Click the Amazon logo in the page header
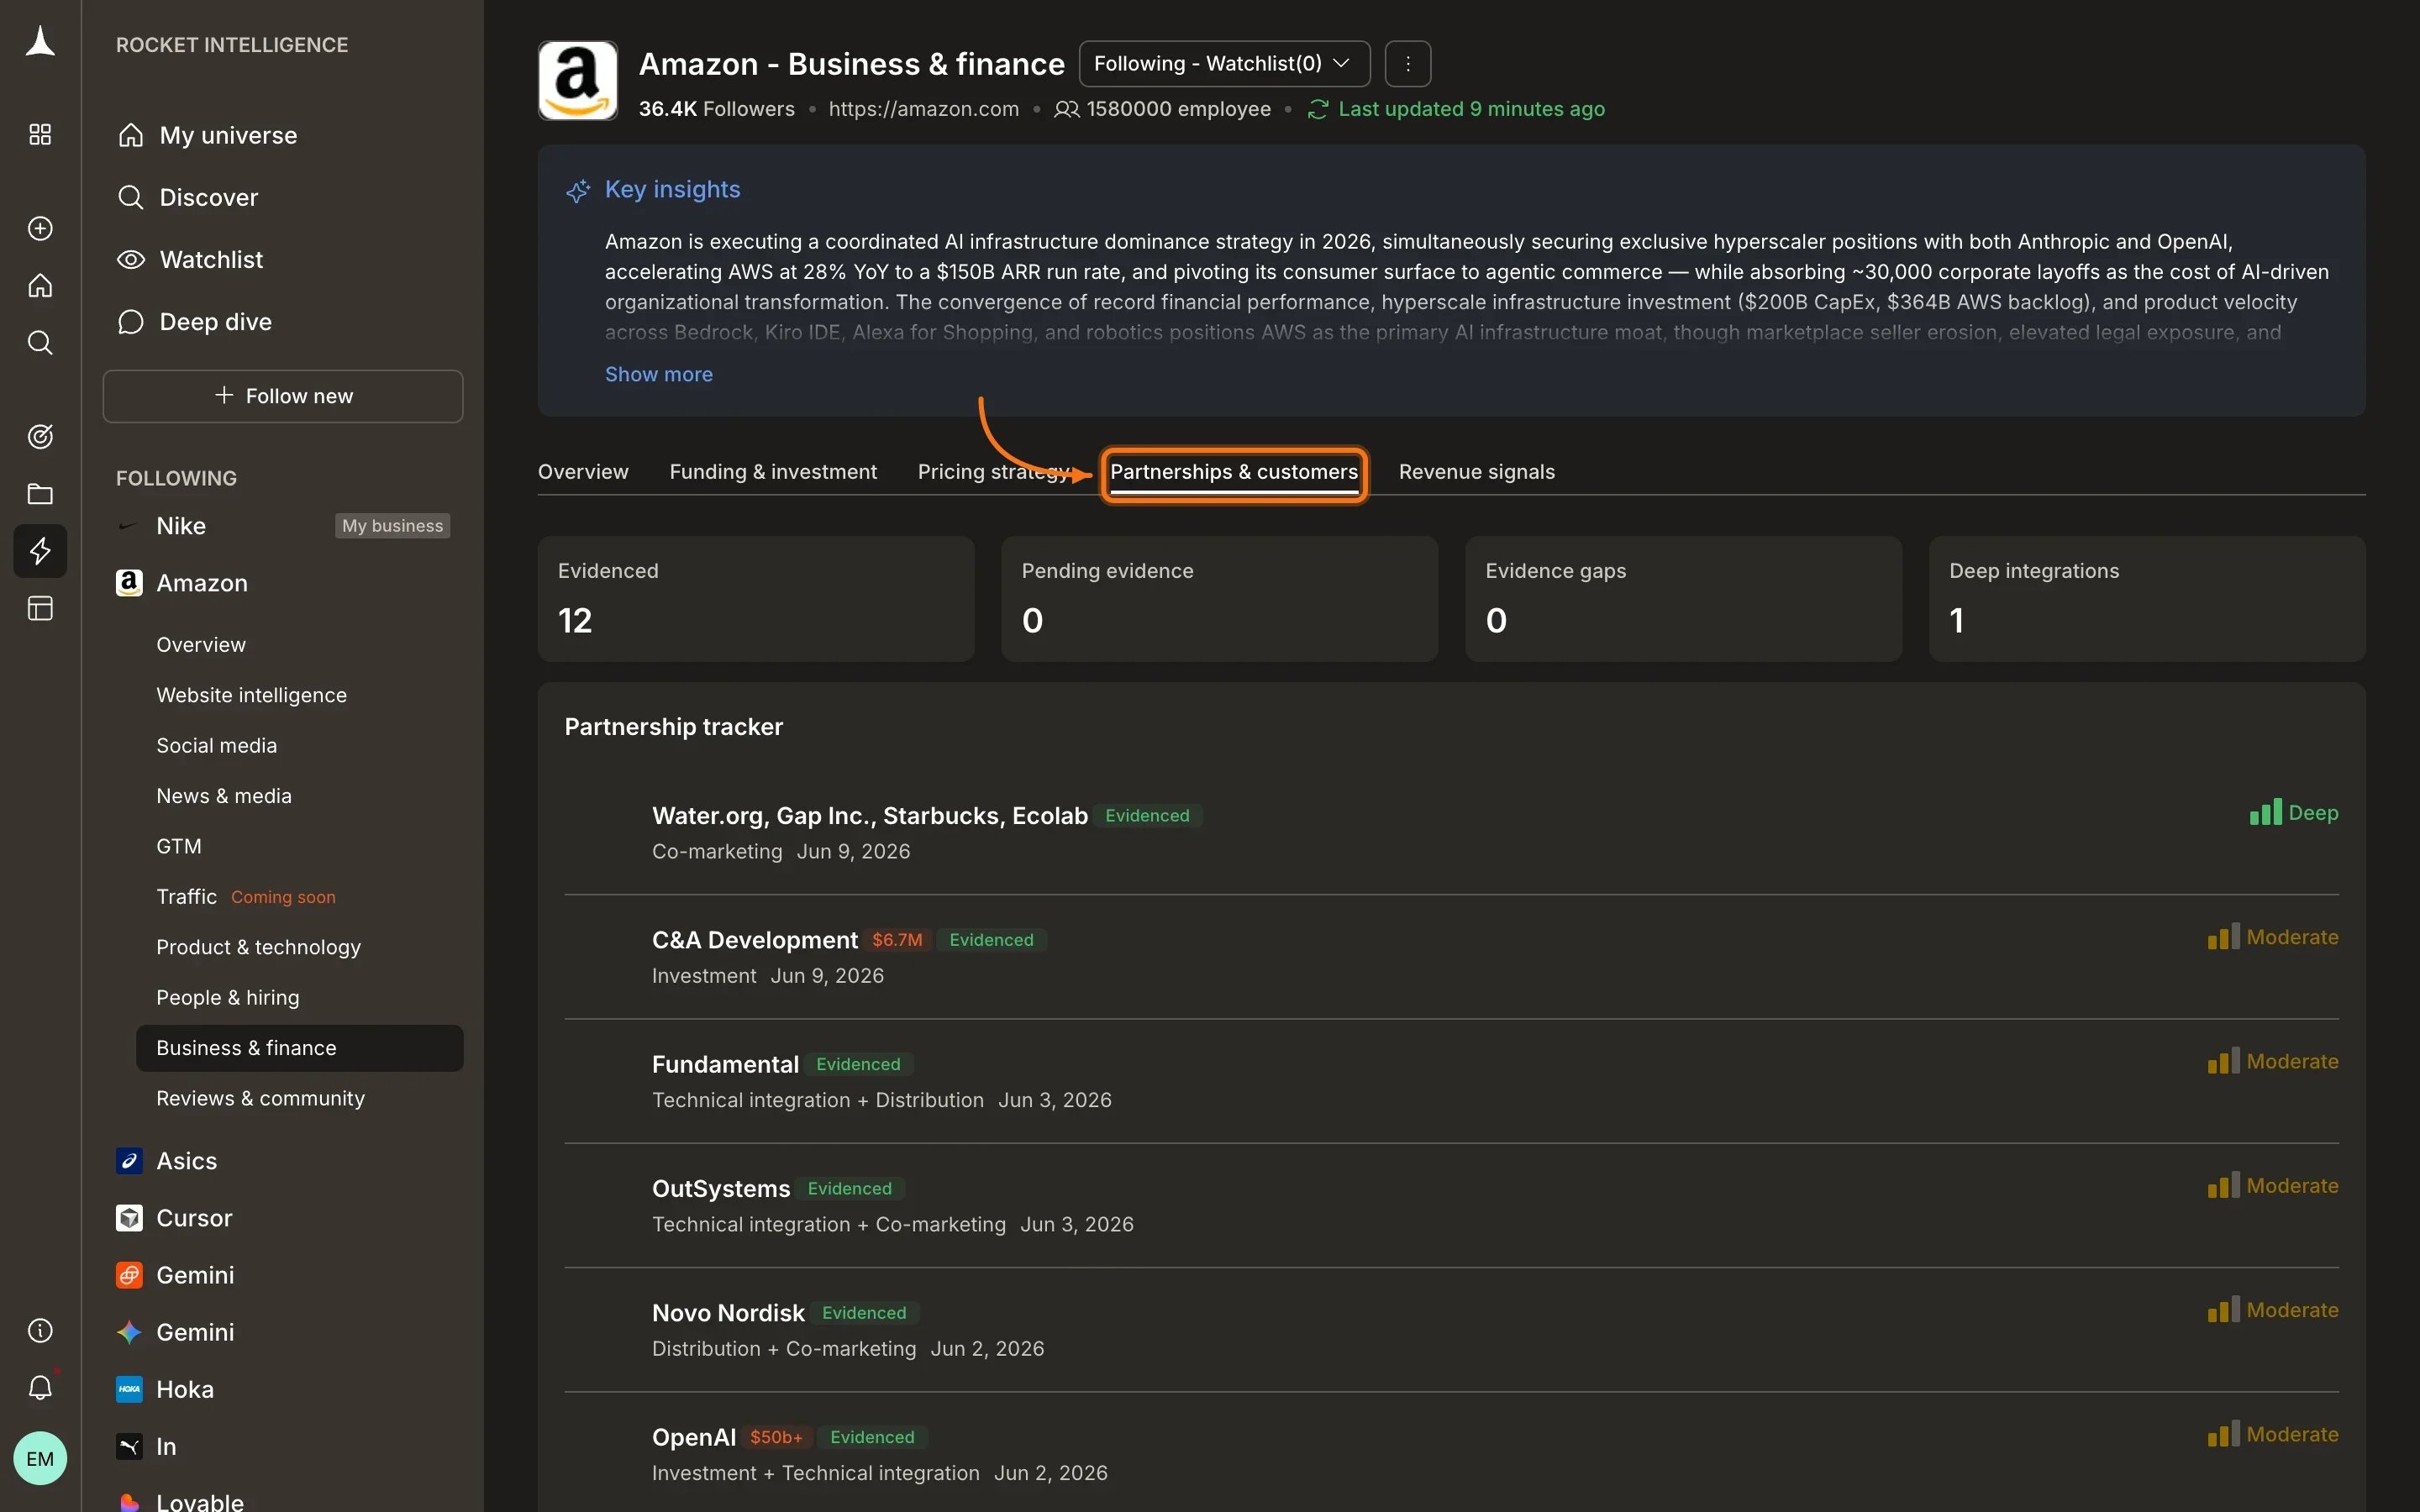2420x1512 pixels. 578,81
